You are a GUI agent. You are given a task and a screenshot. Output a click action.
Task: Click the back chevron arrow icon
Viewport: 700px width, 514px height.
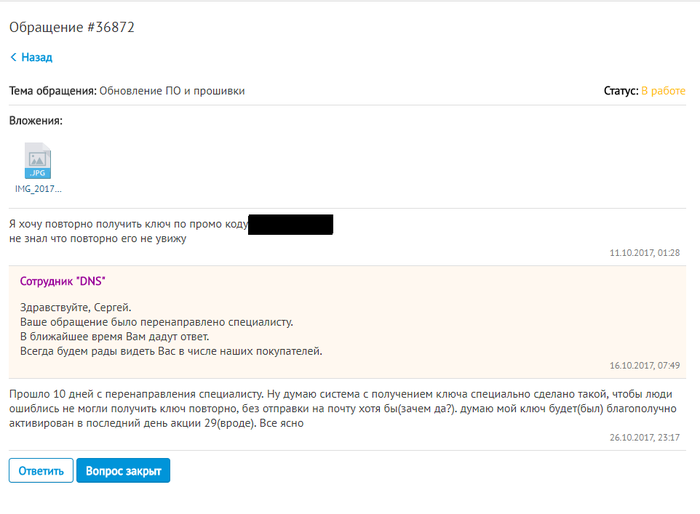click(x=13, y=58)
